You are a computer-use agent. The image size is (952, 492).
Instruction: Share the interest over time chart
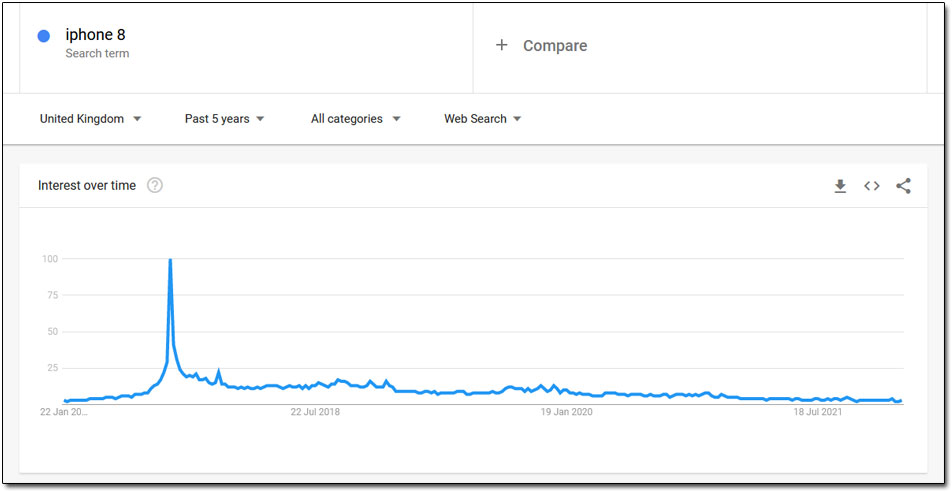click(x=903, y=186)
